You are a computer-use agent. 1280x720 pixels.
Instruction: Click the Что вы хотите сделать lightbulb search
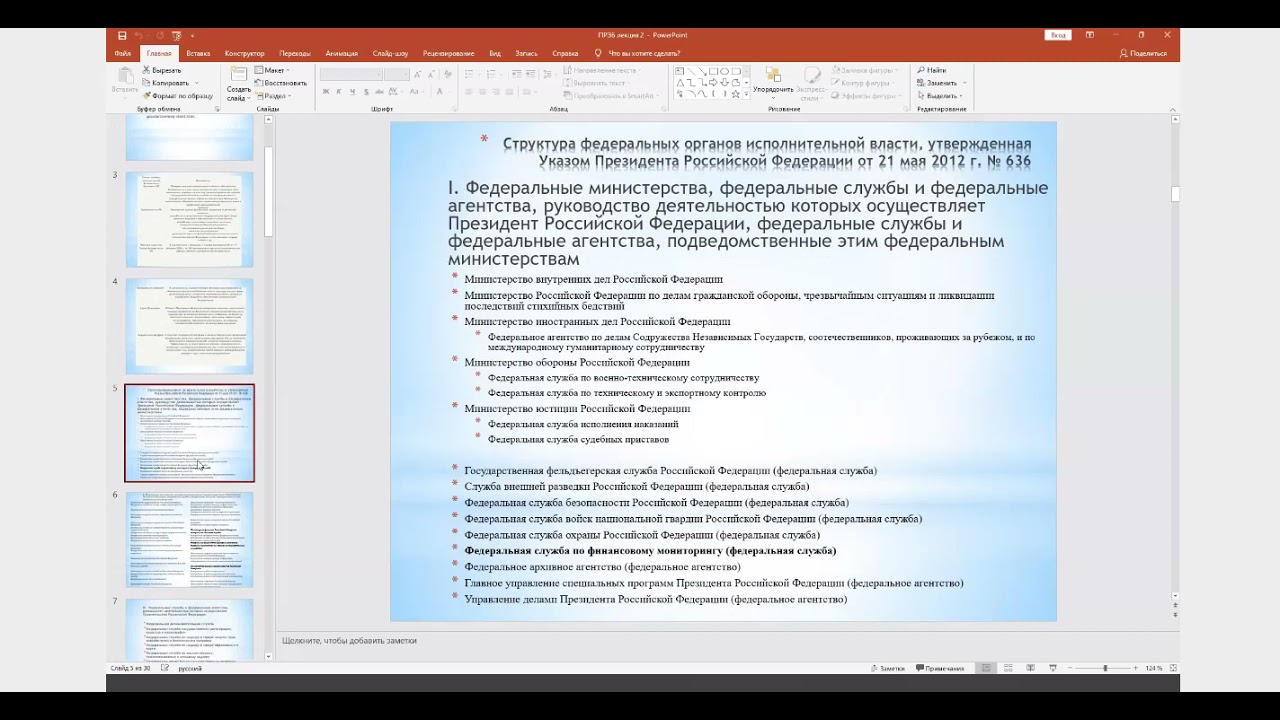pos(637,53)
